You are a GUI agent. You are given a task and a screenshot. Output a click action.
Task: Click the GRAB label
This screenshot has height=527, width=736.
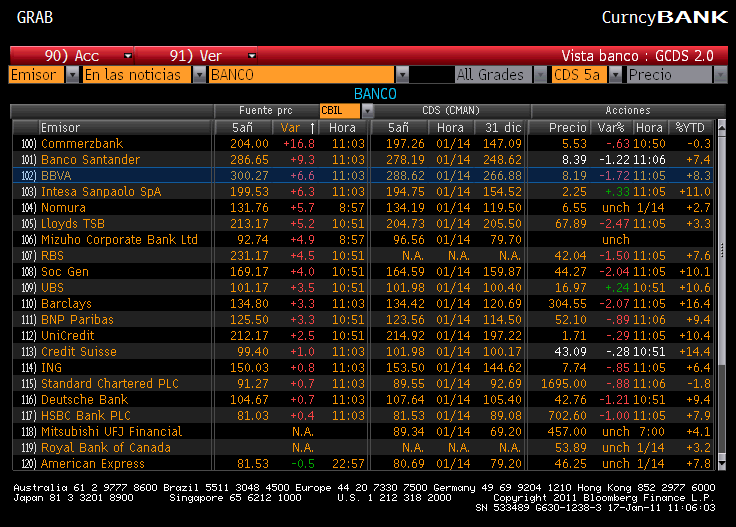click(35, 17)
